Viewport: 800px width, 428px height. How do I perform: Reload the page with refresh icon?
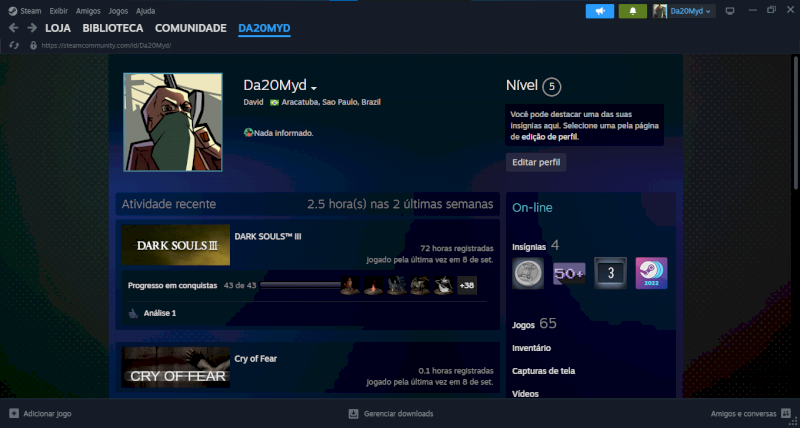14,45
